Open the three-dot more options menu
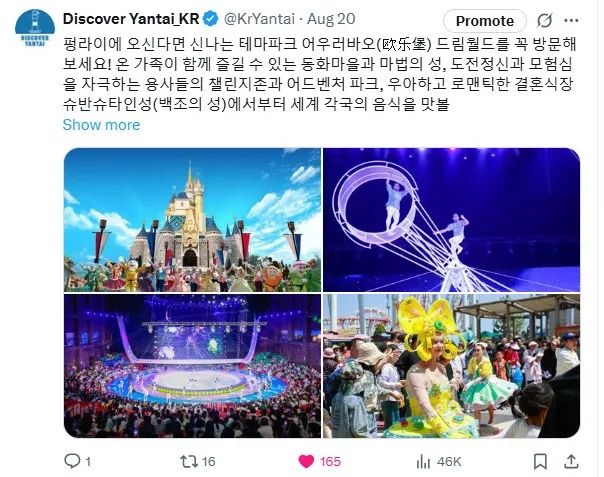Screen dimensions: 604x477 coord(571,20)
